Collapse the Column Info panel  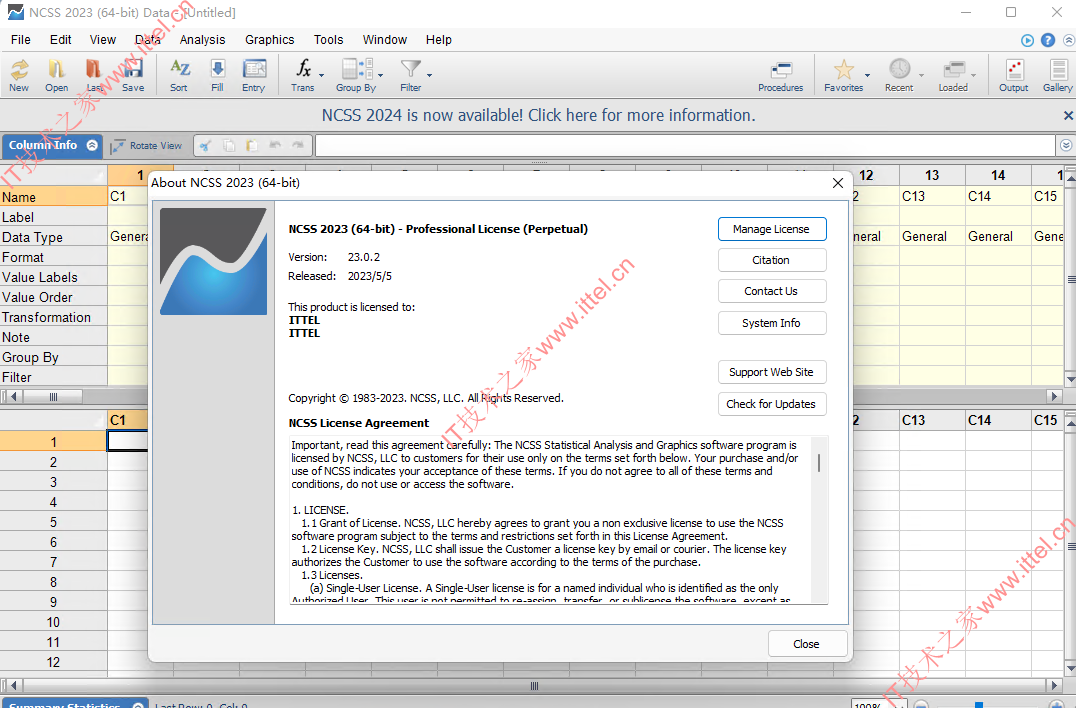click(x=92, y=145)
